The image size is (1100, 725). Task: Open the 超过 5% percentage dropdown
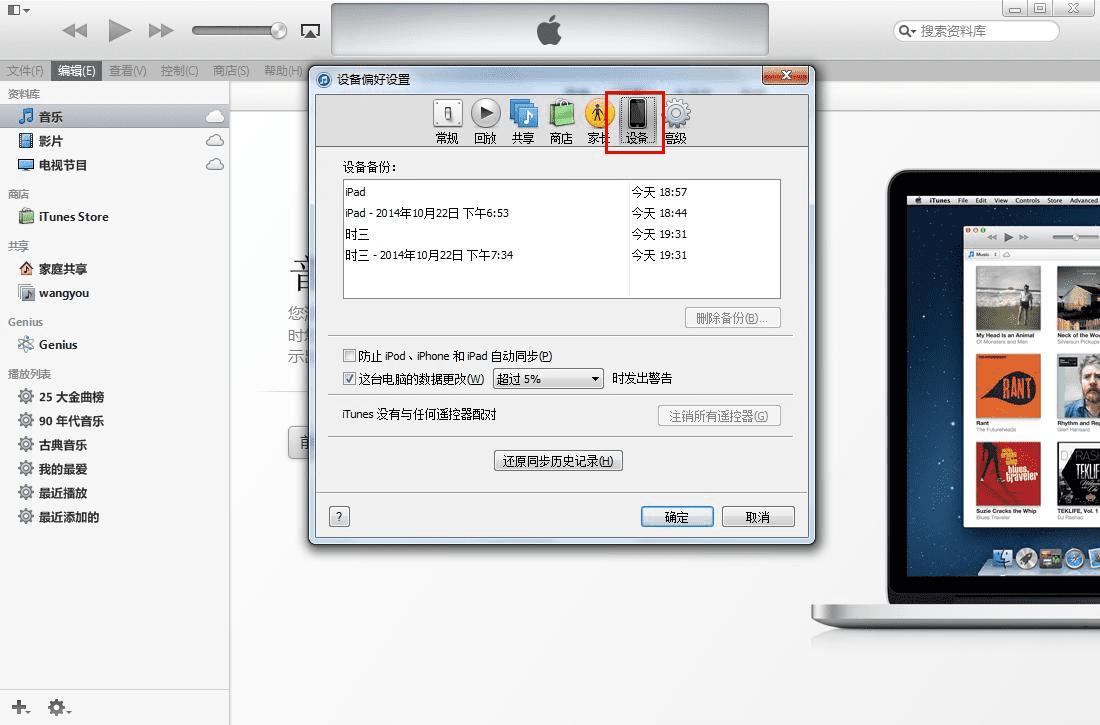point(547,379)
